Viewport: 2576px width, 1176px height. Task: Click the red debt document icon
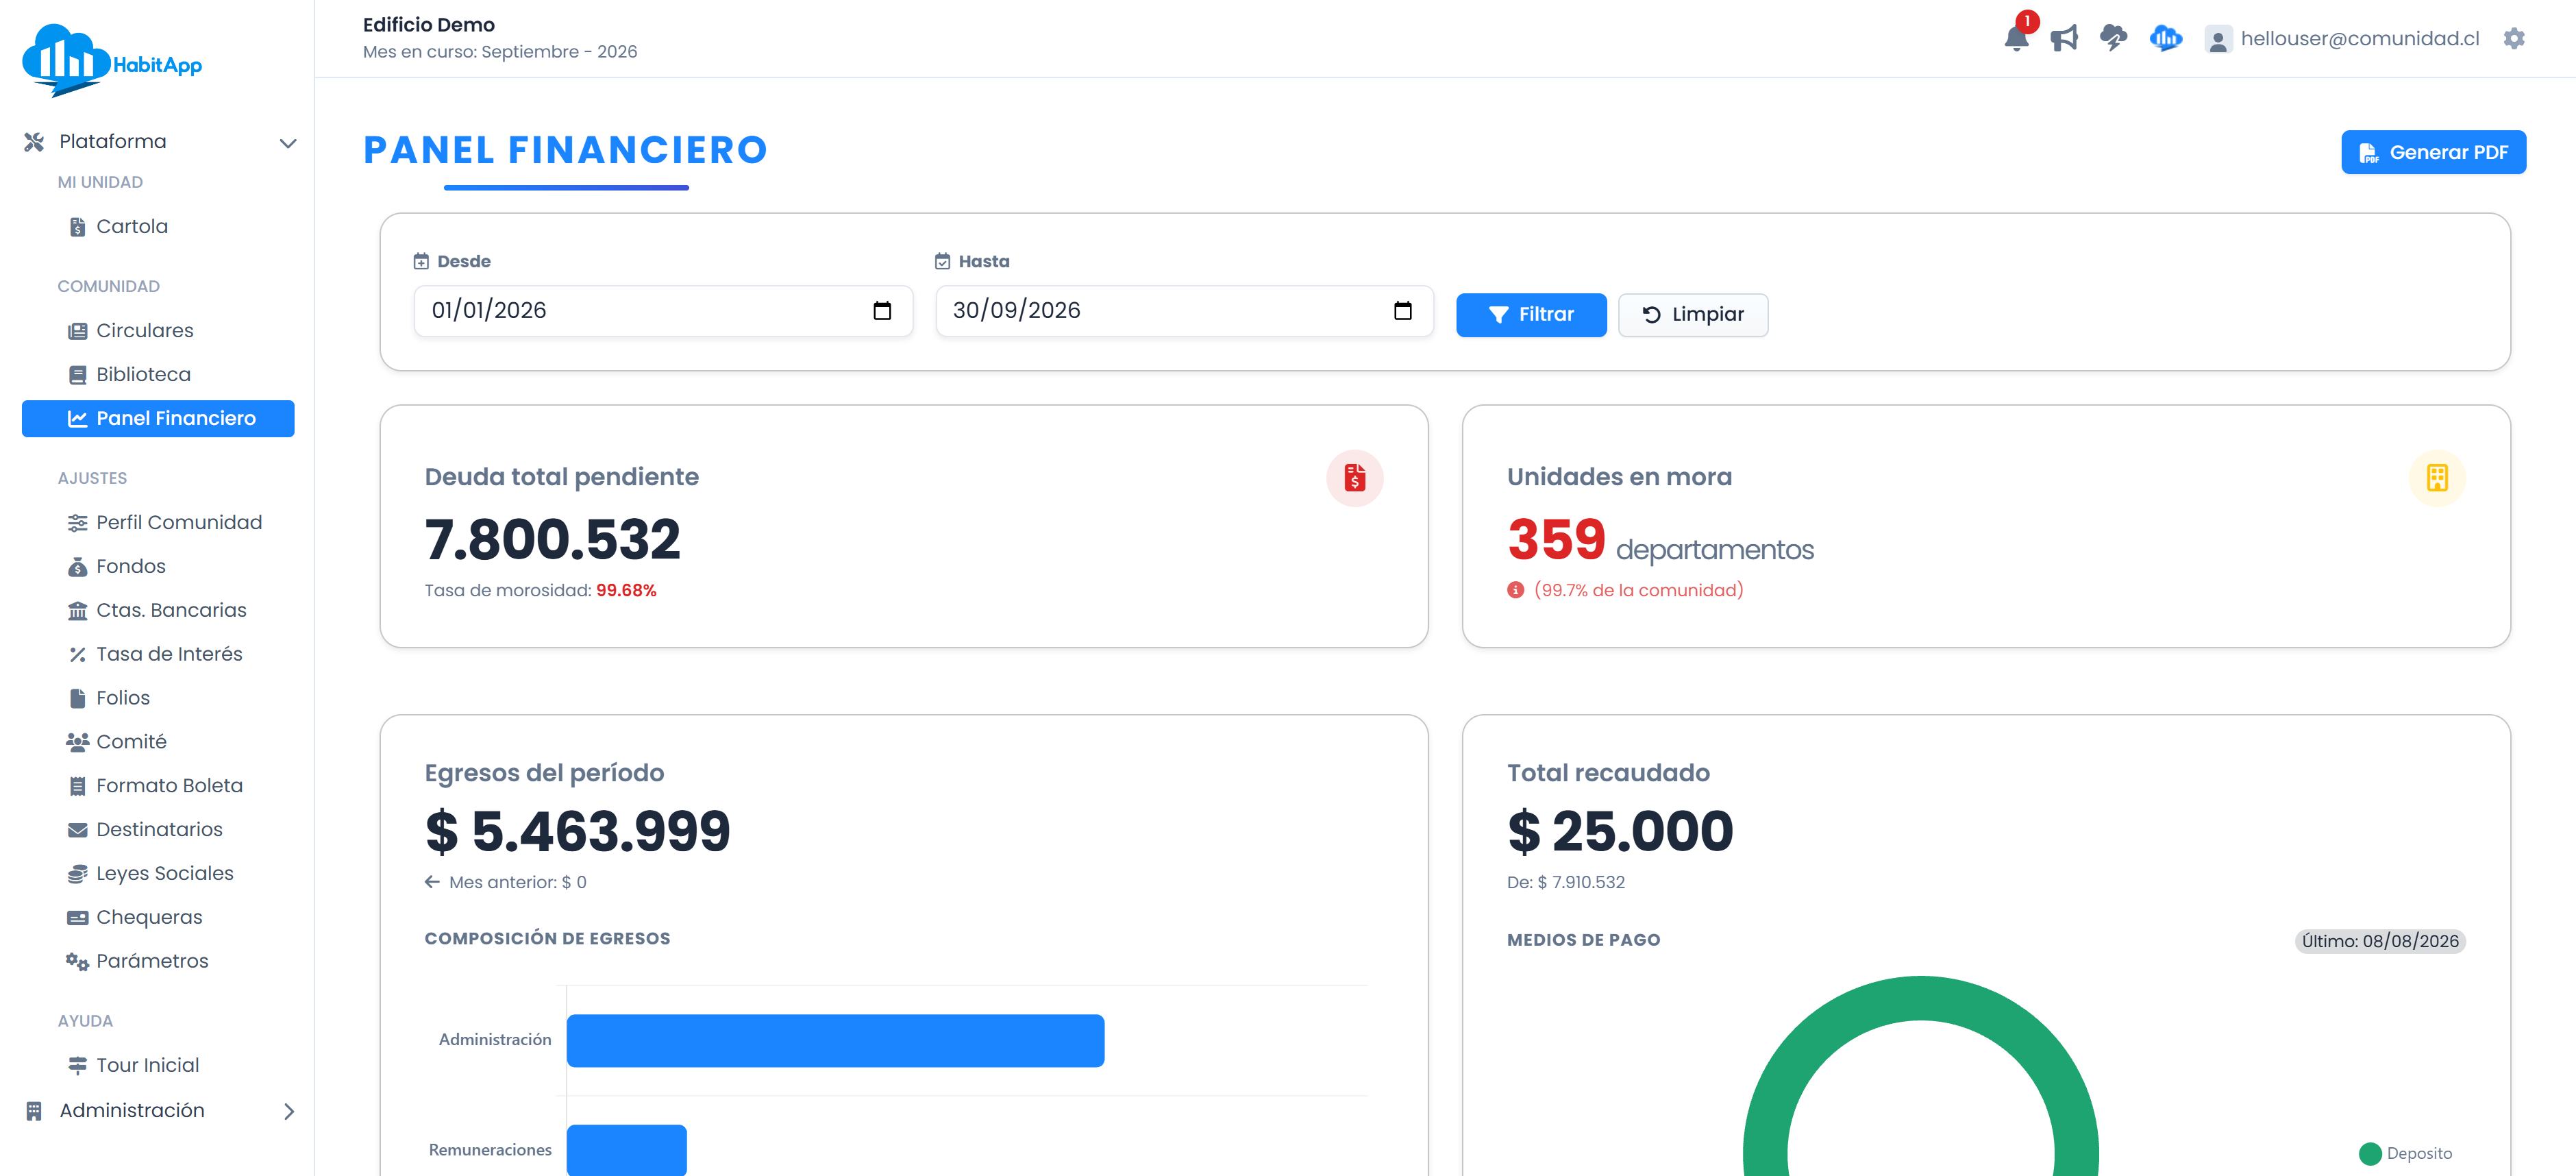pyautogui.click(x=1354, y=478)
